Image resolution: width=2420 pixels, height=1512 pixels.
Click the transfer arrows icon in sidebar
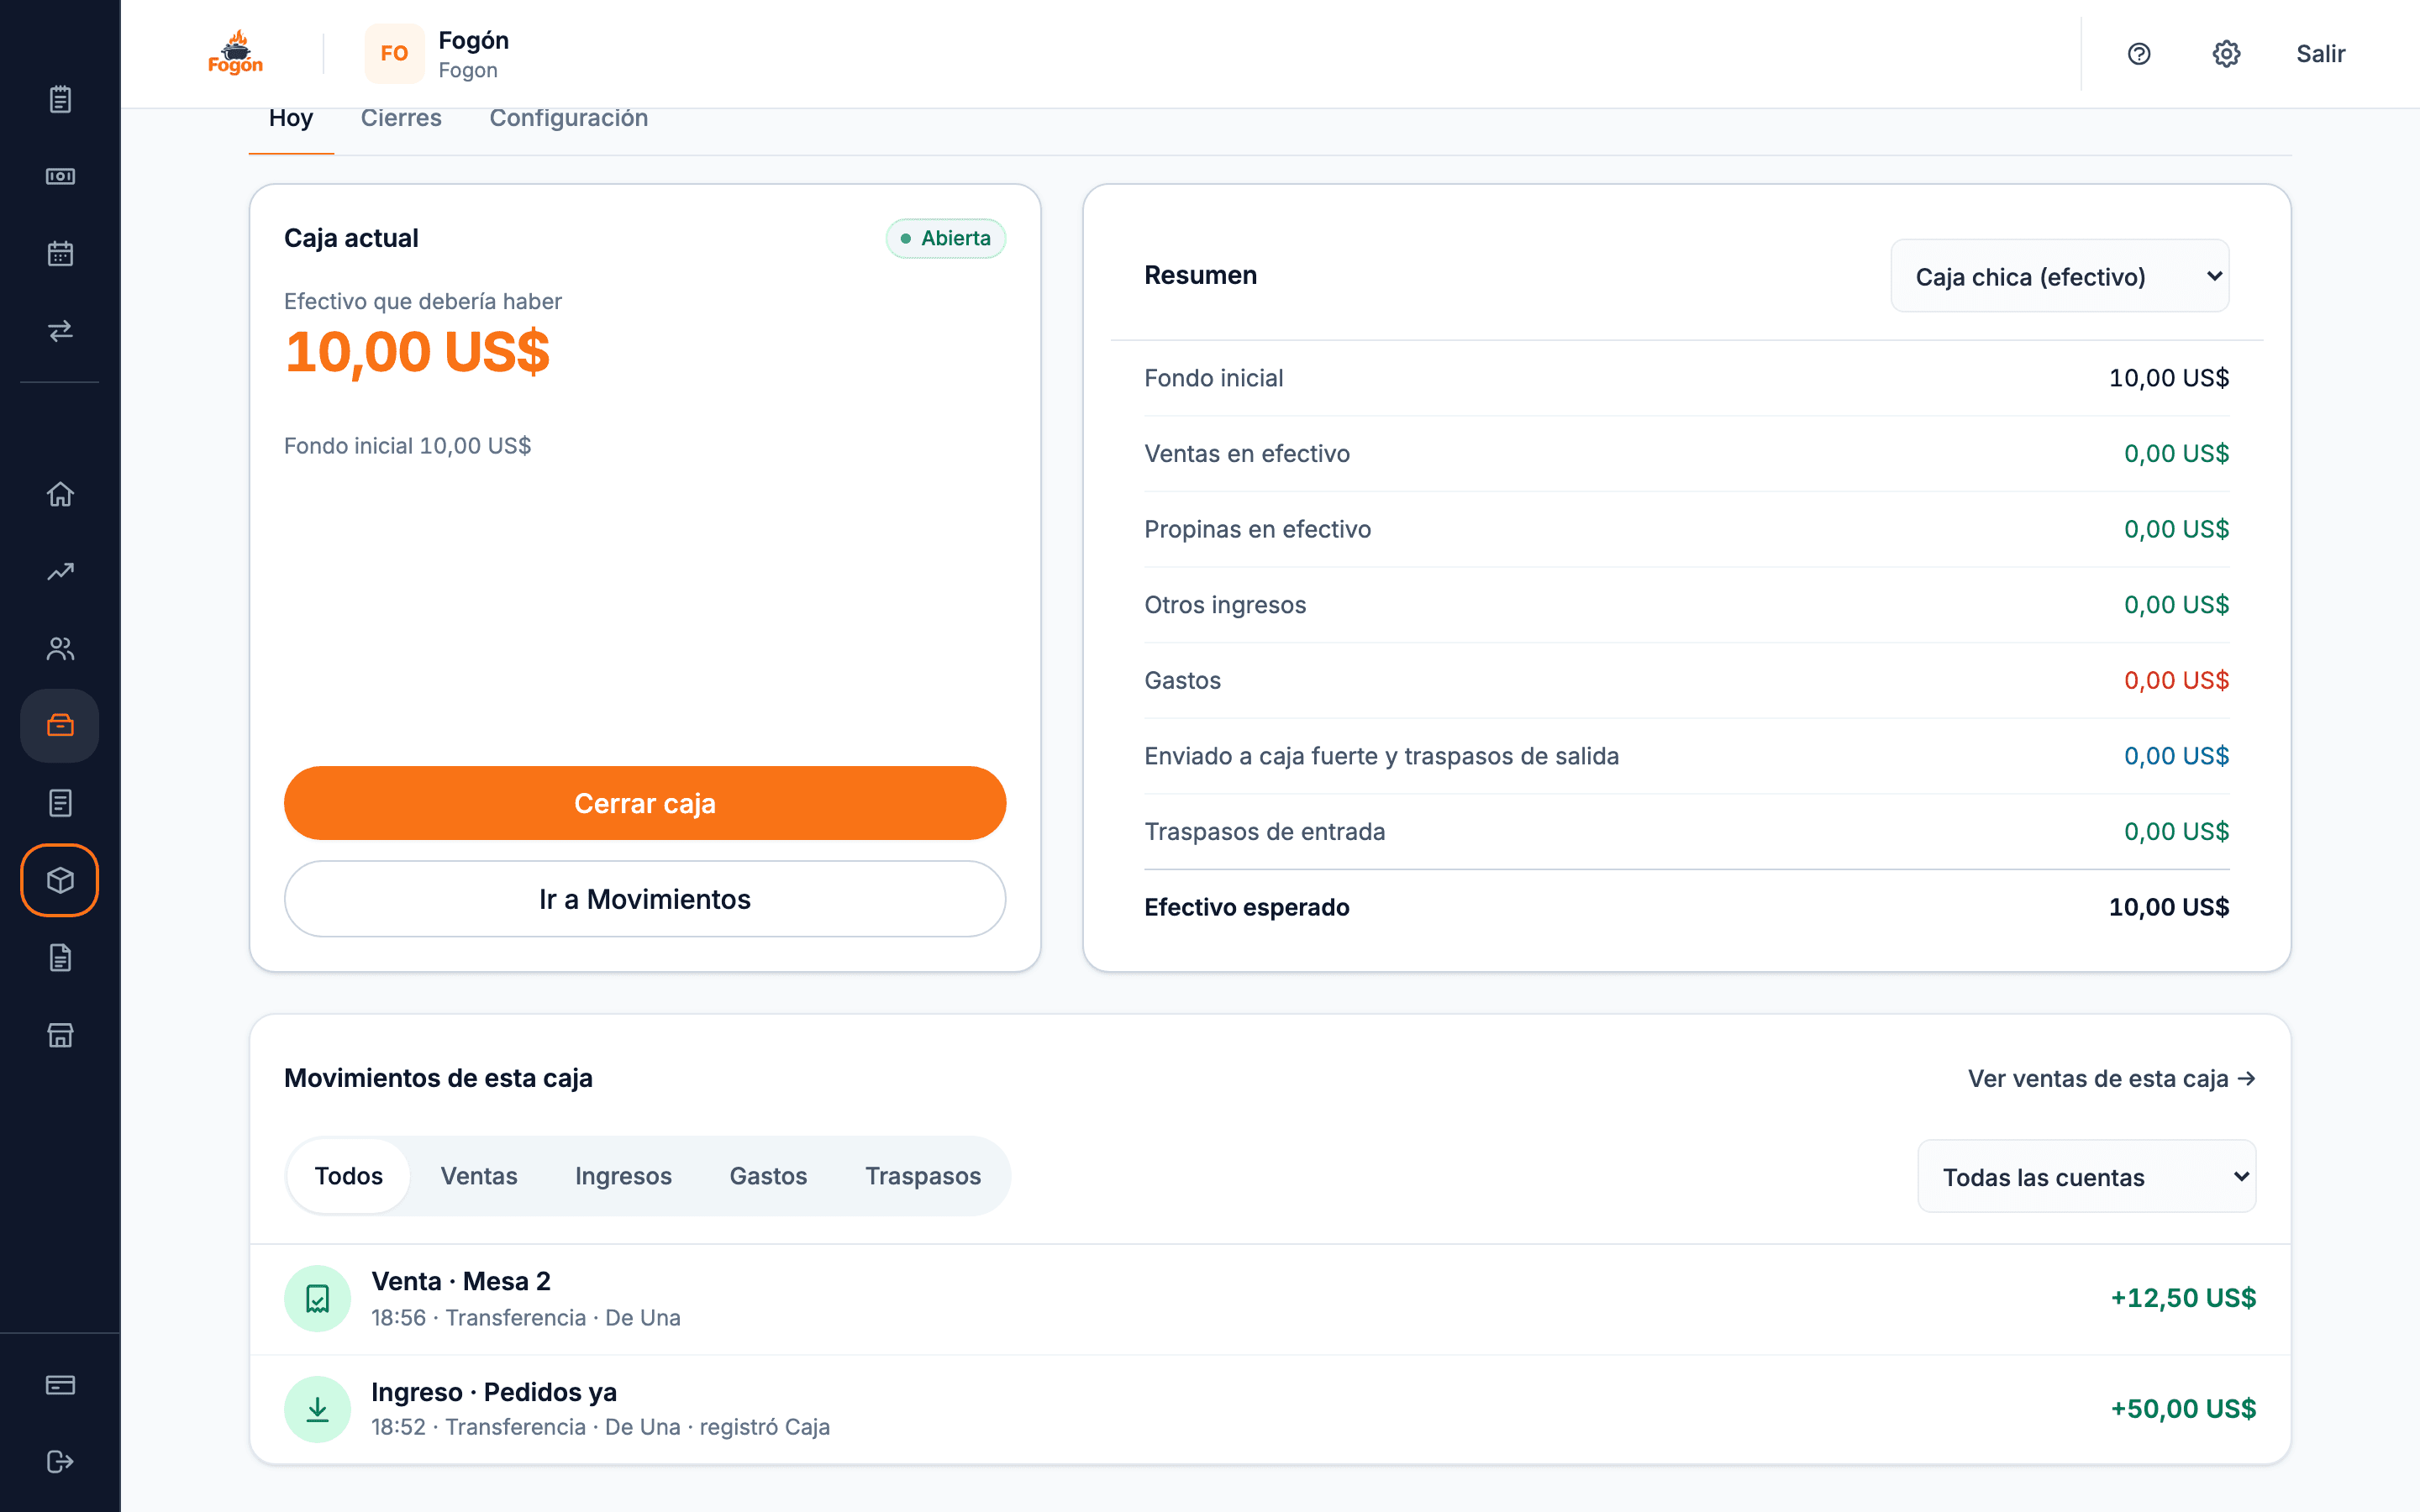click(x=60, y=330)
